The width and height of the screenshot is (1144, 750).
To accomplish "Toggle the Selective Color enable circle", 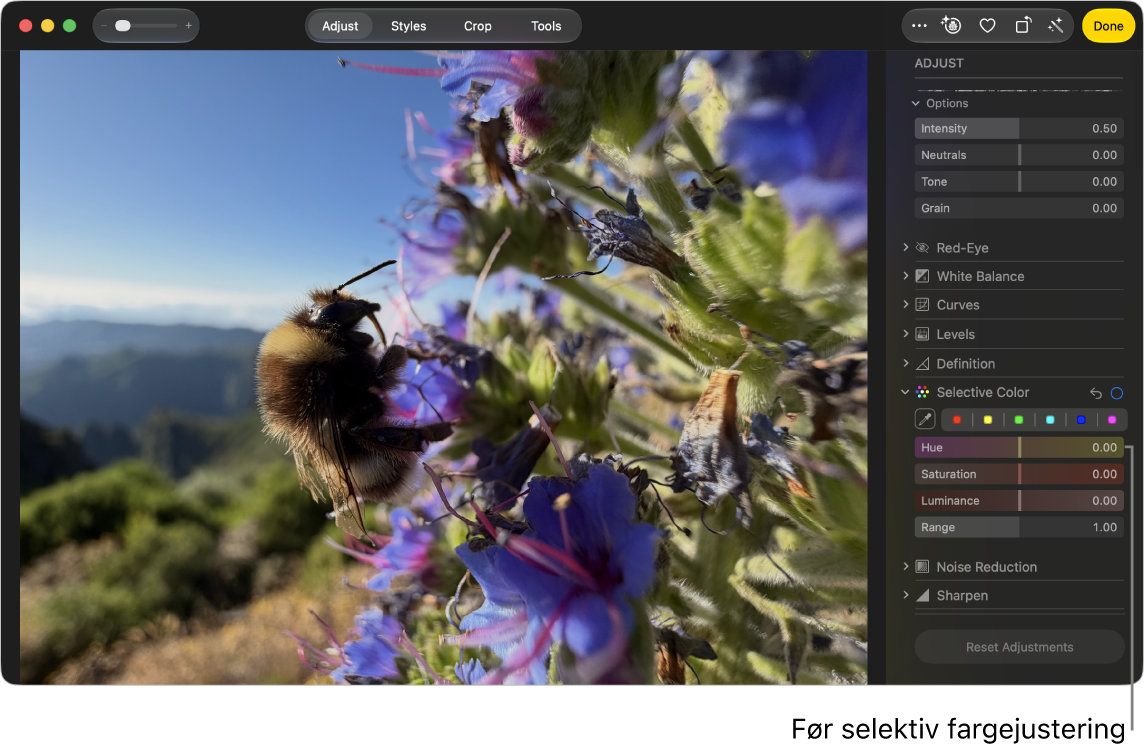I will (x=1117, y=393).
